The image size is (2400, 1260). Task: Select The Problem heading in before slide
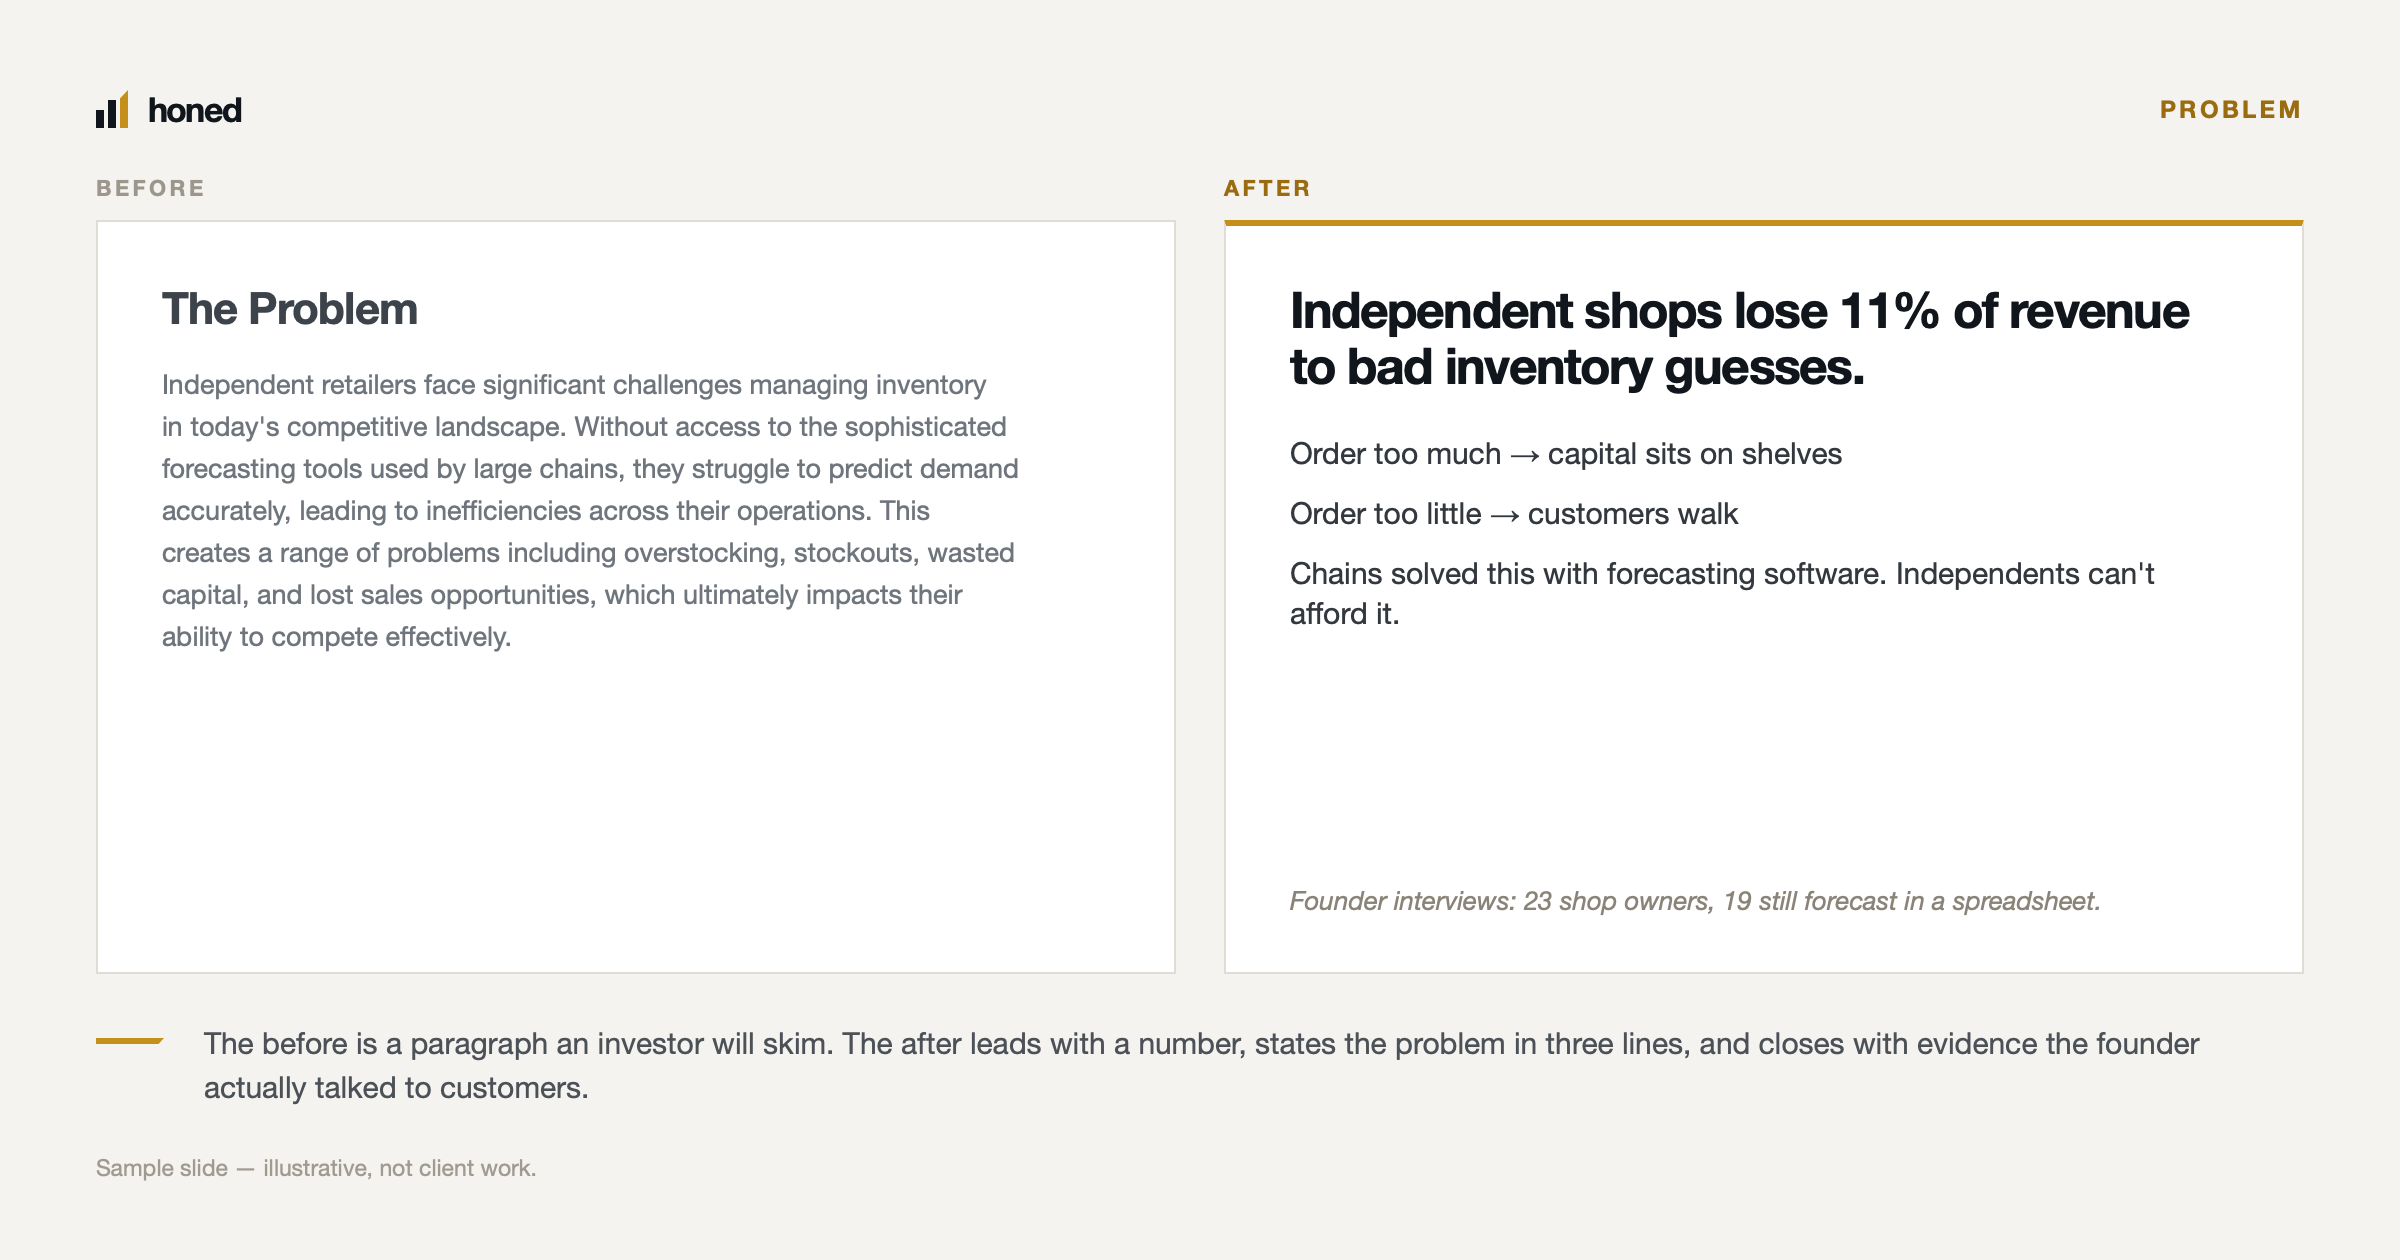coord(290,309)
